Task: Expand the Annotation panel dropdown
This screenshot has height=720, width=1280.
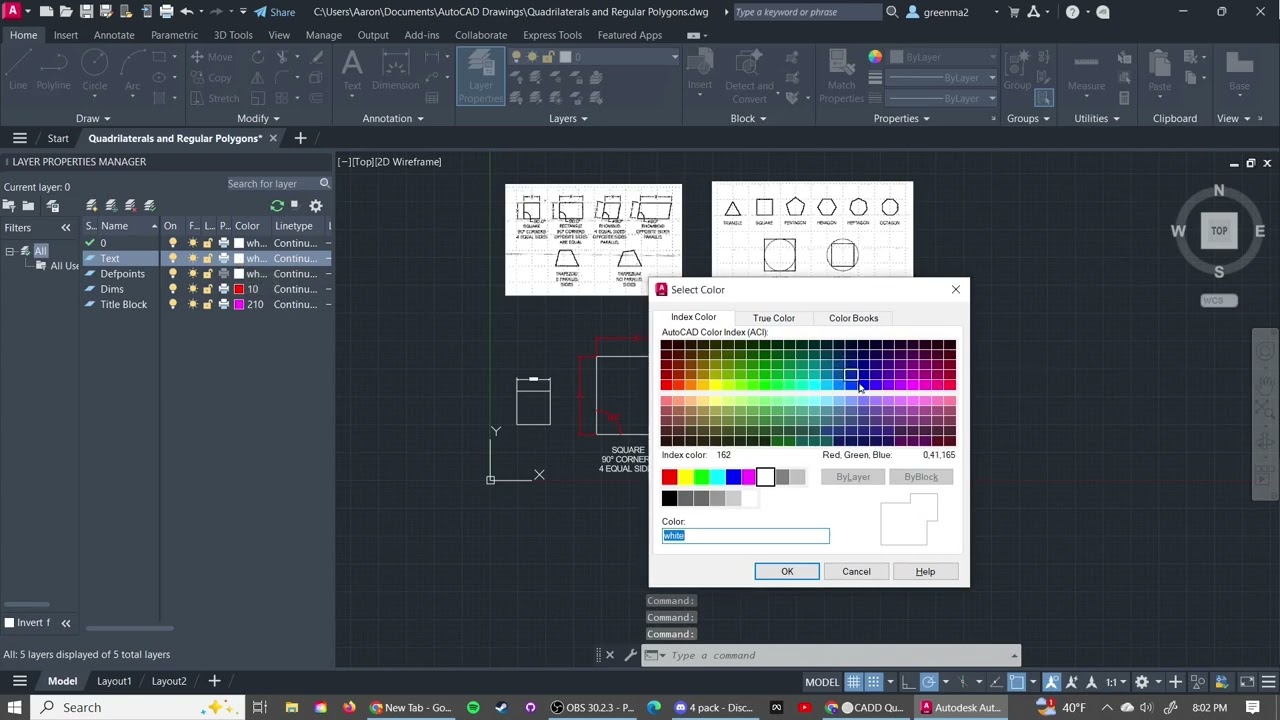Action: tap(393, 119)
